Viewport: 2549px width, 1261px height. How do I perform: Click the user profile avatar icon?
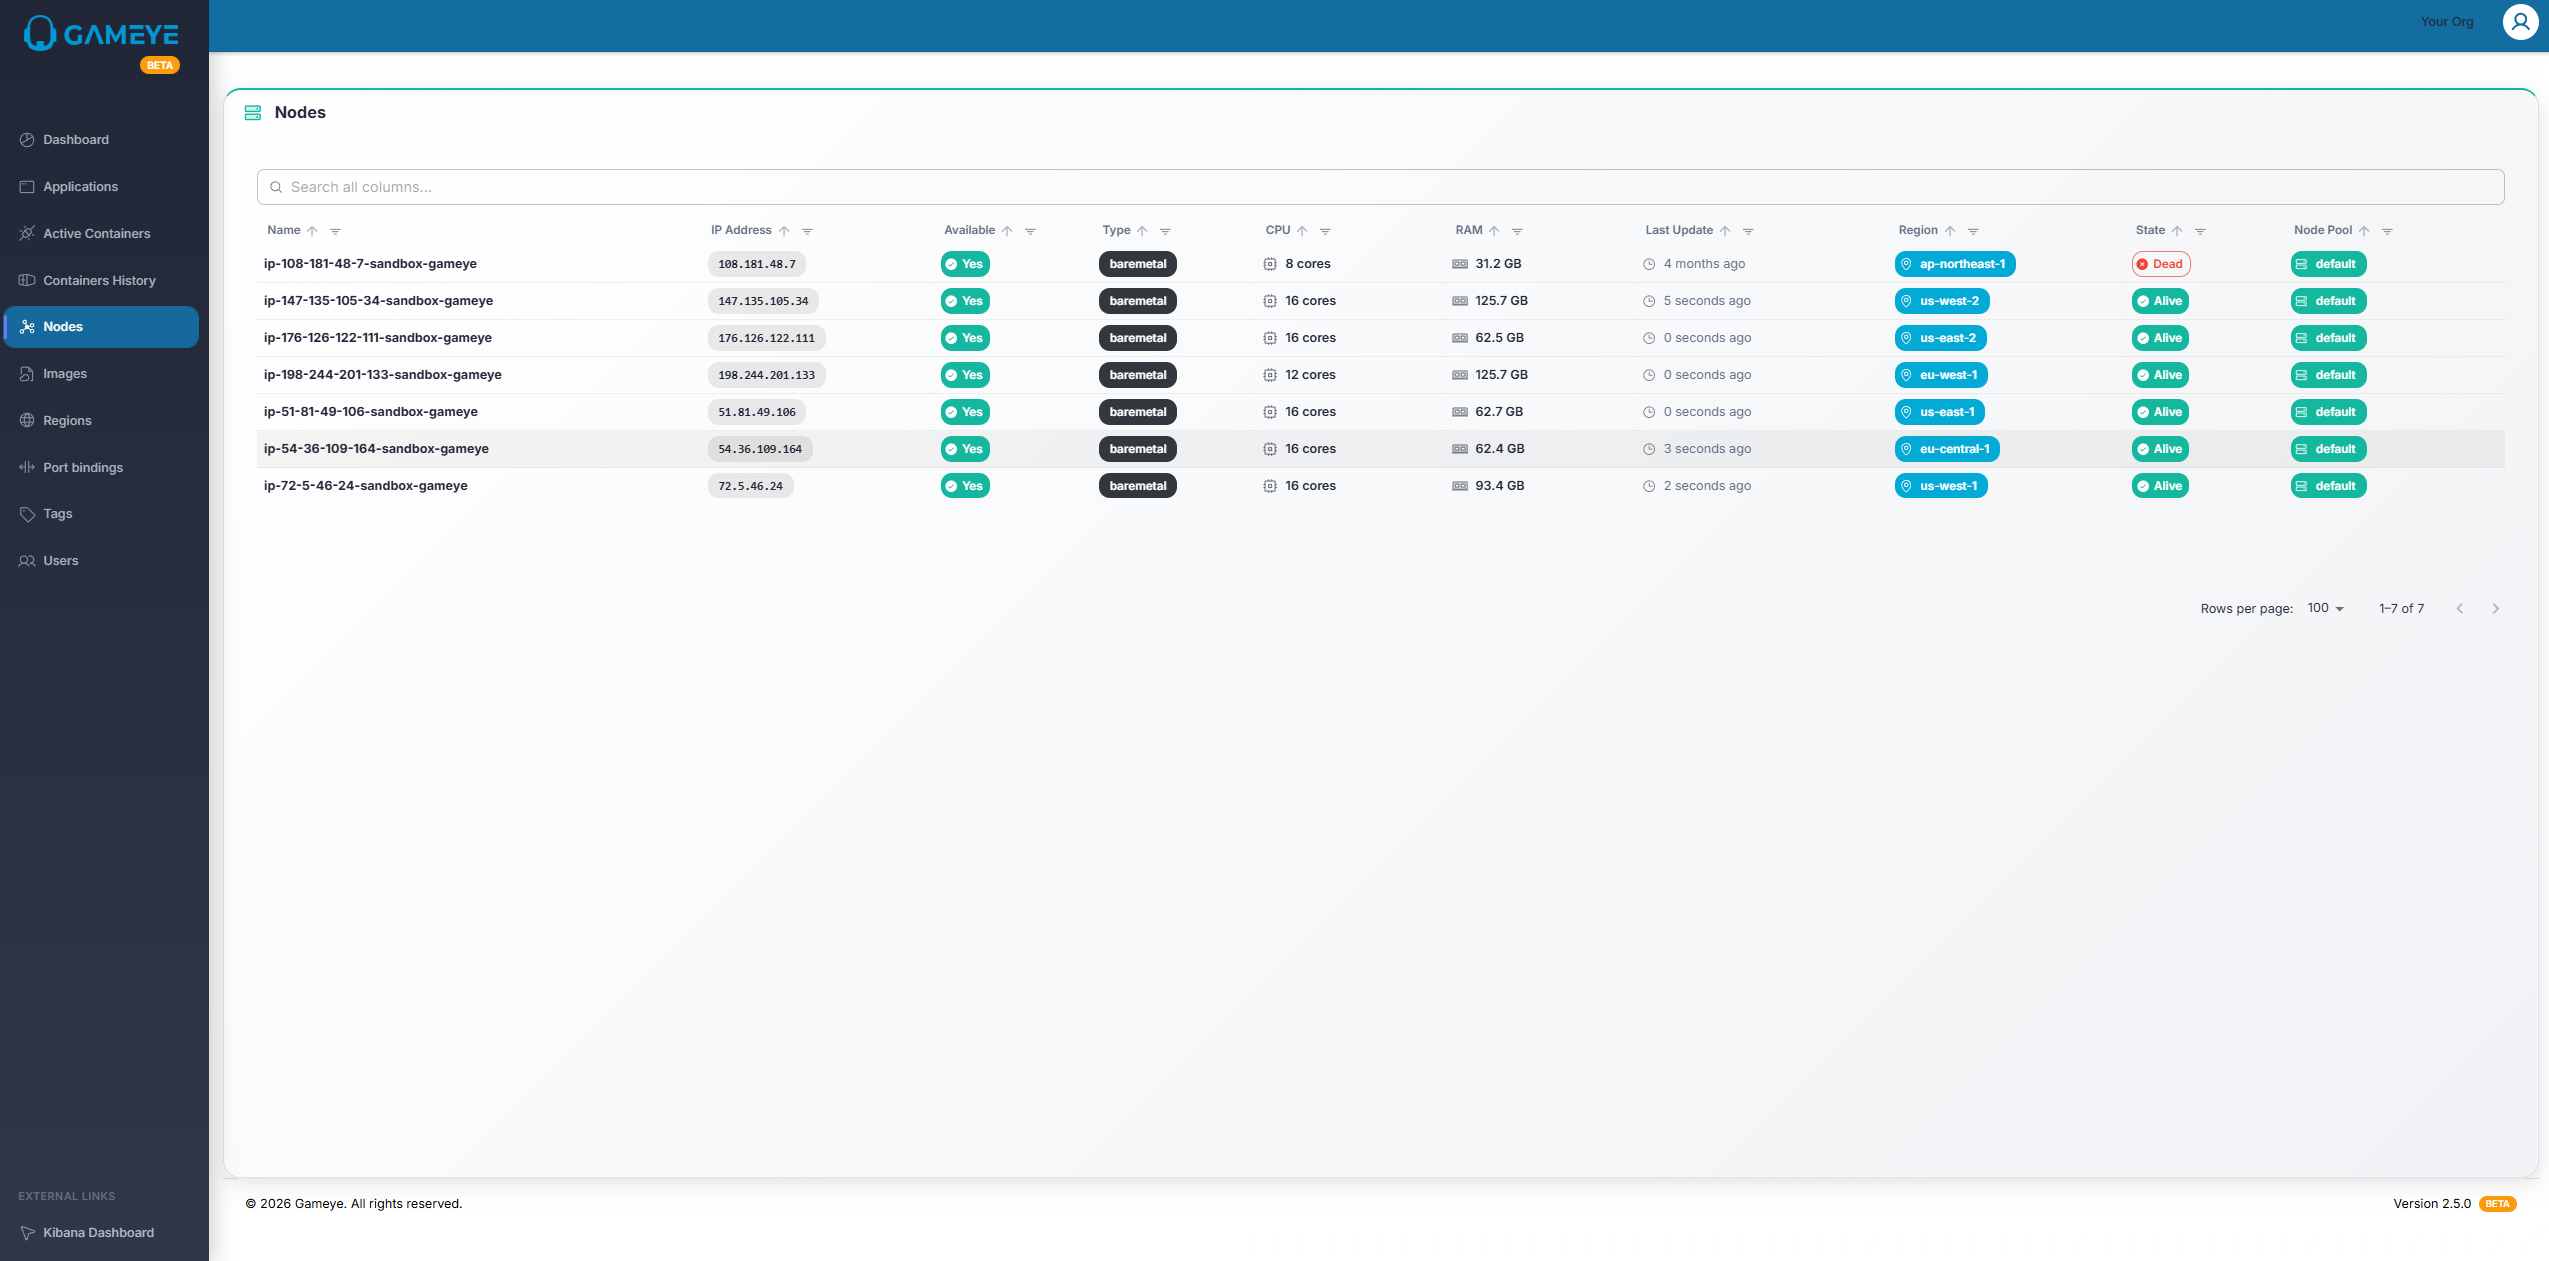pos(2520,22)
